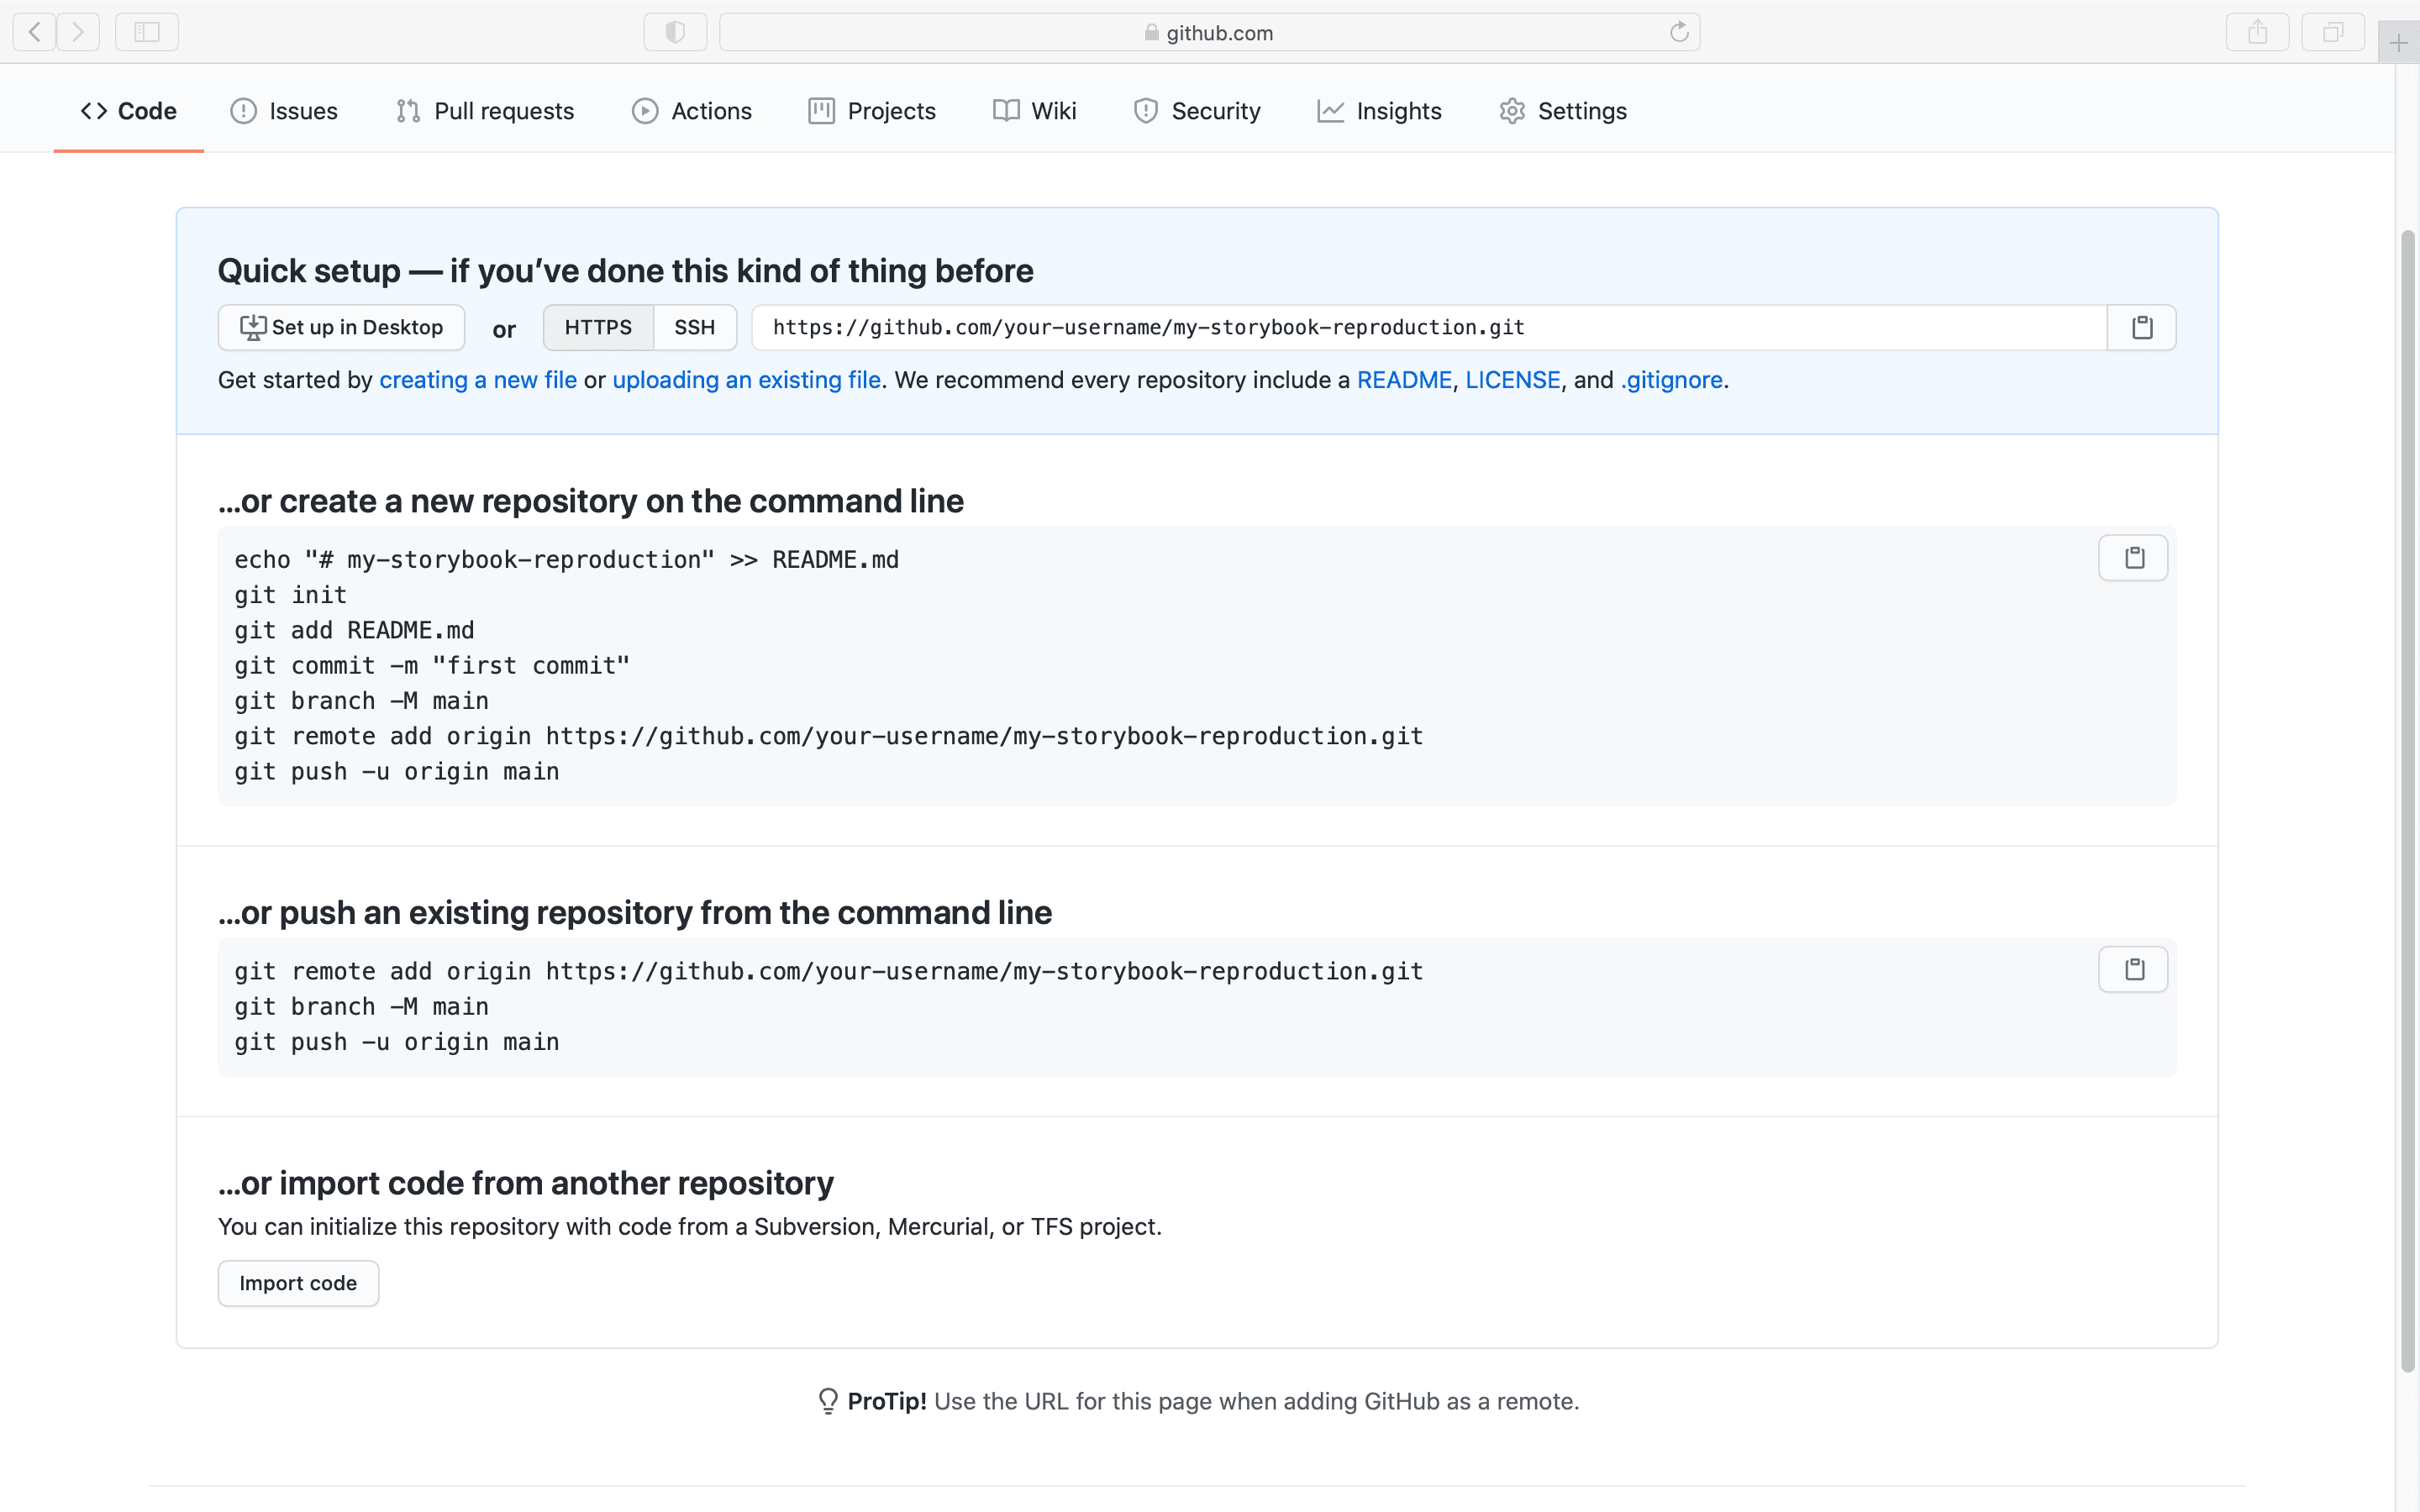Click the copy button for HTTPS URL
The height and width of the screenshot is (1512, 2420).
[x=2141, y=326]
